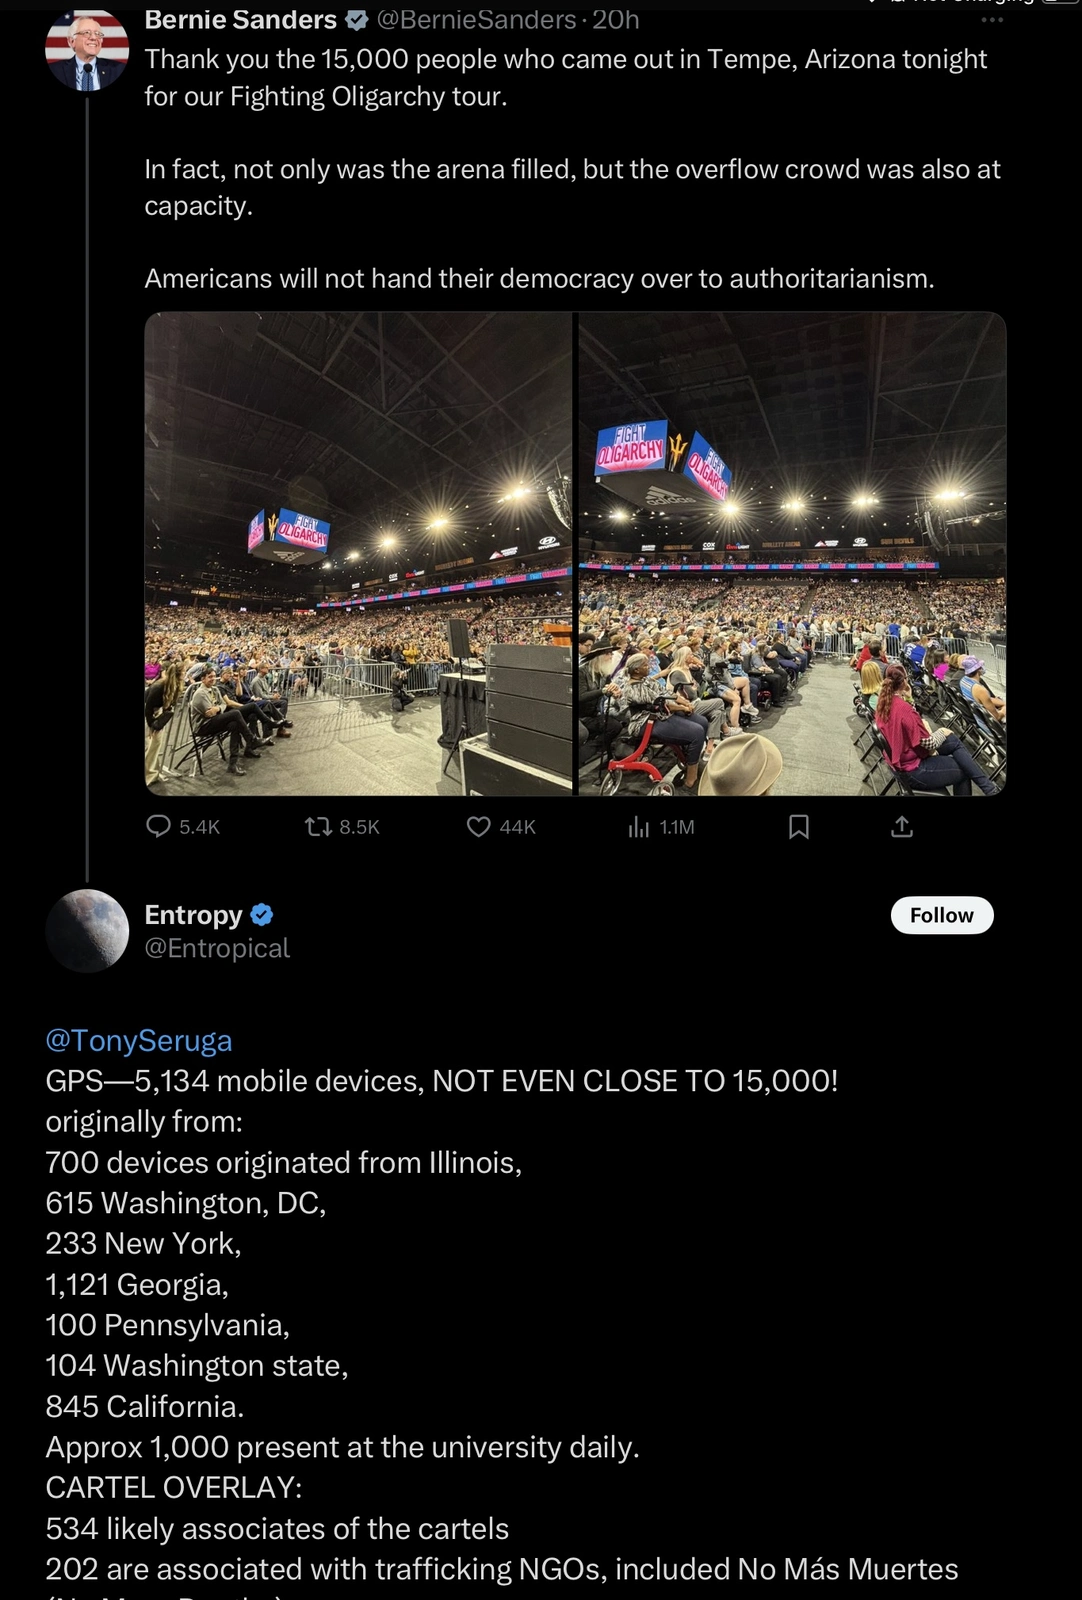Open Entropy display name profile
The width and height of the screenshot is (1082, 1600).
pyautogui.click(x=194, y=915)
